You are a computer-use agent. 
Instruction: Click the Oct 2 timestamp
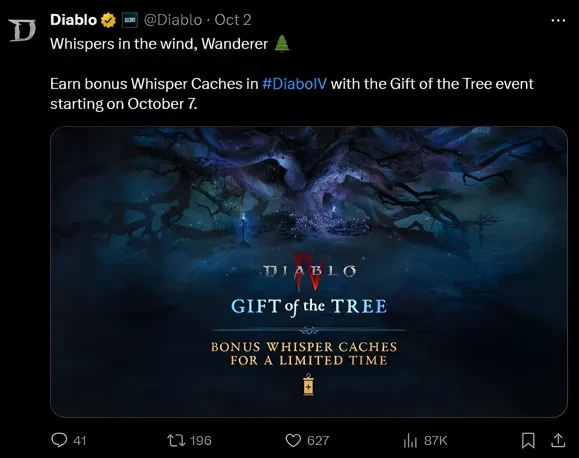coord(233,20)
